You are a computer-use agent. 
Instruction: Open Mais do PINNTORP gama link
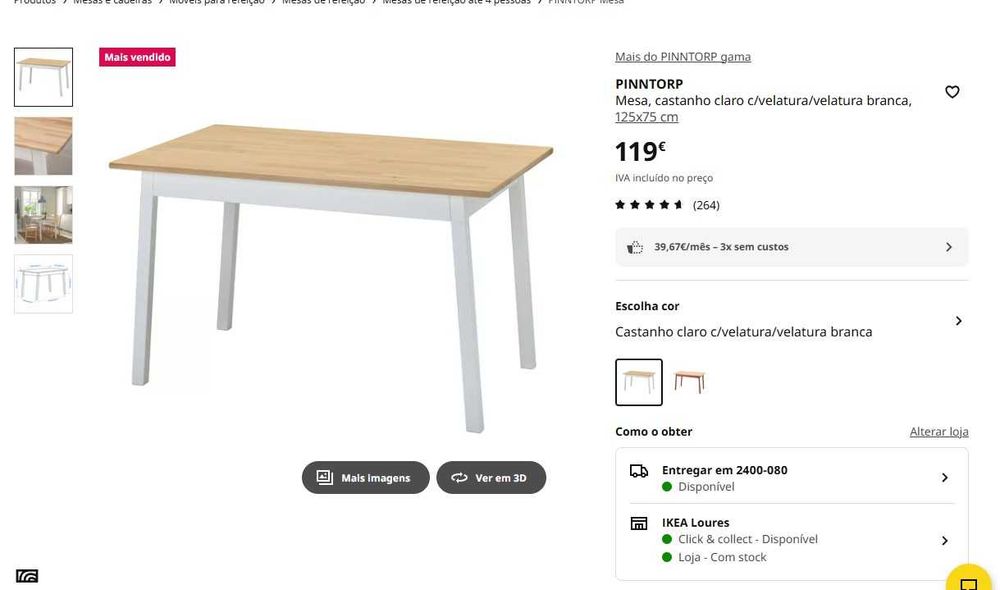(682, 57)
